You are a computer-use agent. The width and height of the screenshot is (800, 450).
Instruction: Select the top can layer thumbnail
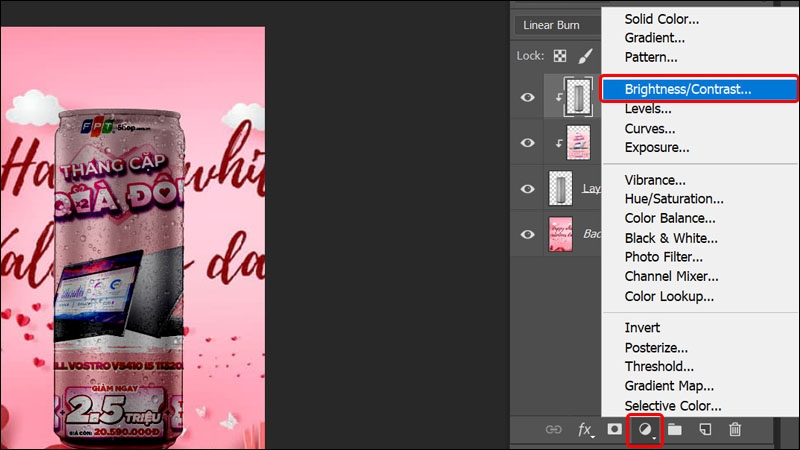(578, 96)
